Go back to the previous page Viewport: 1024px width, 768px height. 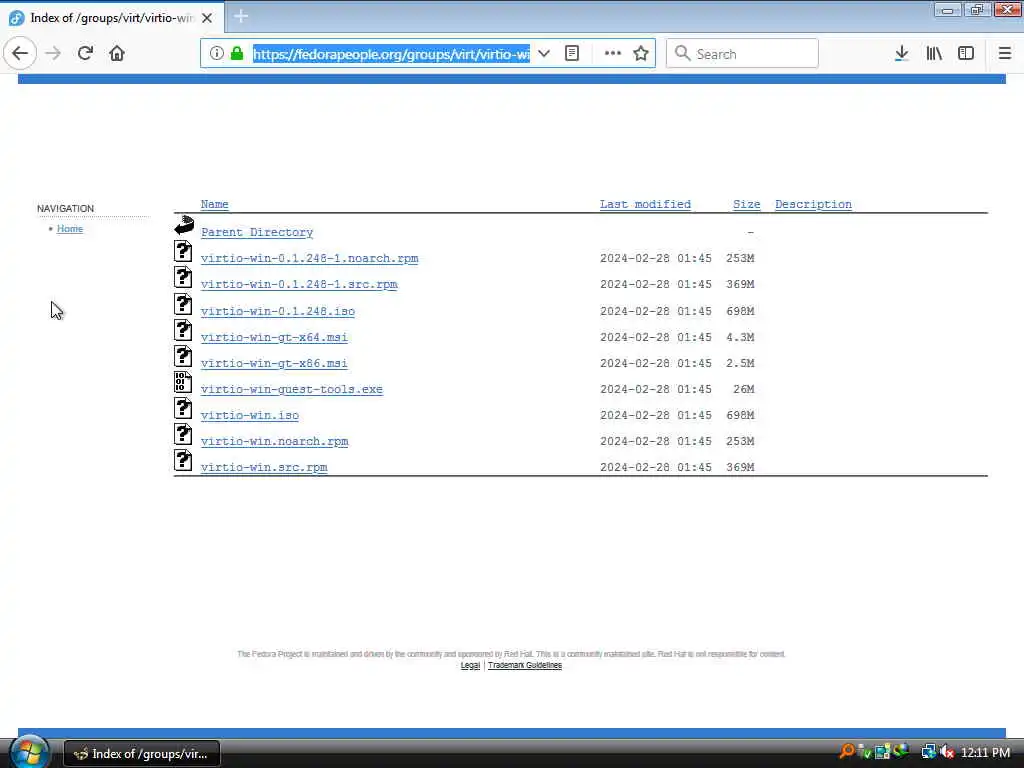20,54
